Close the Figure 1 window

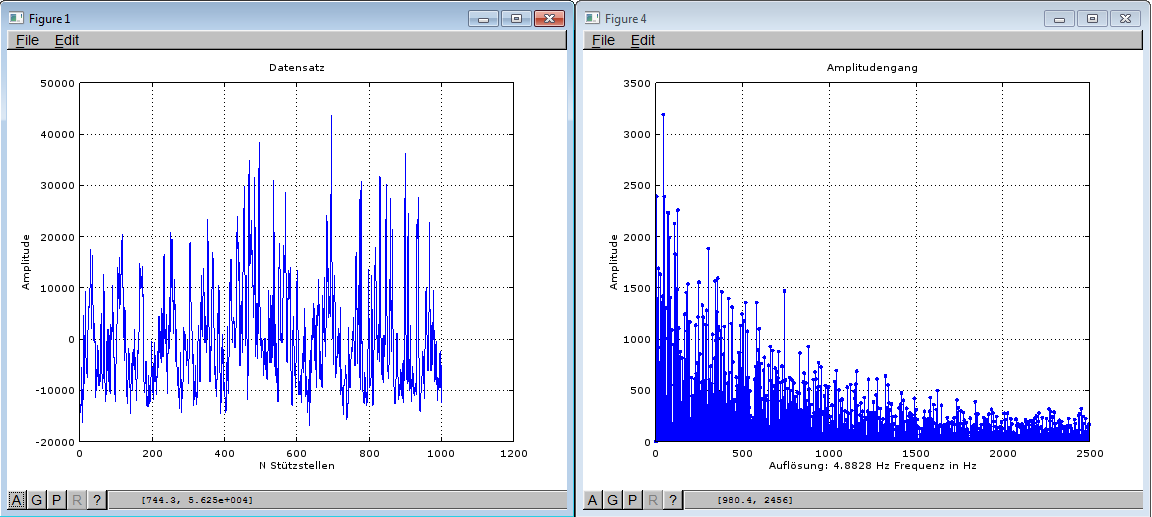(x=549, y=19)
